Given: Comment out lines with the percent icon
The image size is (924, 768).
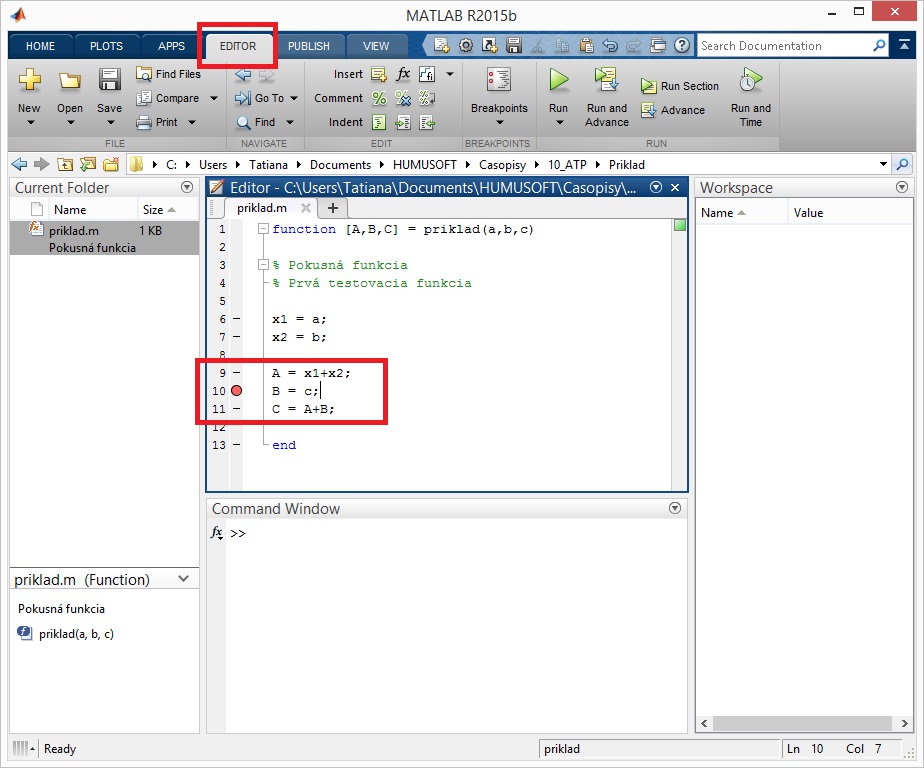Looking at the screenshot, I should (379, 98).
